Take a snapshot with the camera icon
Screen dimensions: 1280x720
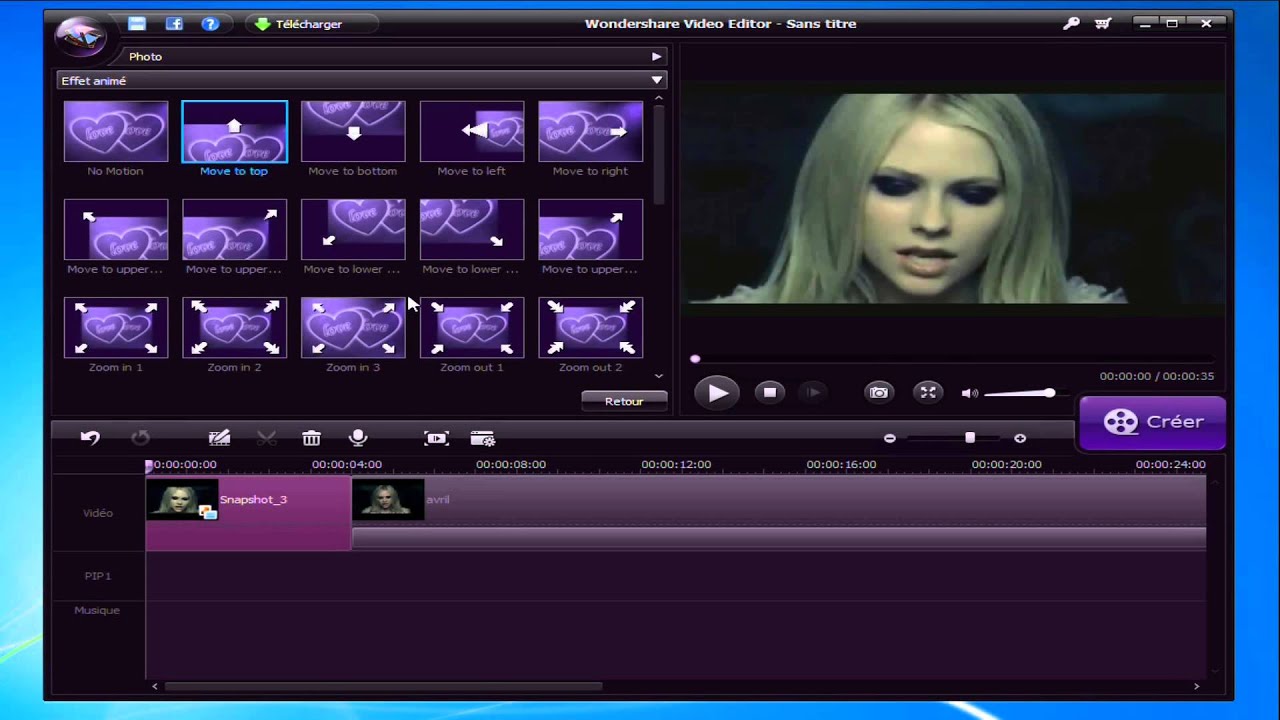point(878,393)
